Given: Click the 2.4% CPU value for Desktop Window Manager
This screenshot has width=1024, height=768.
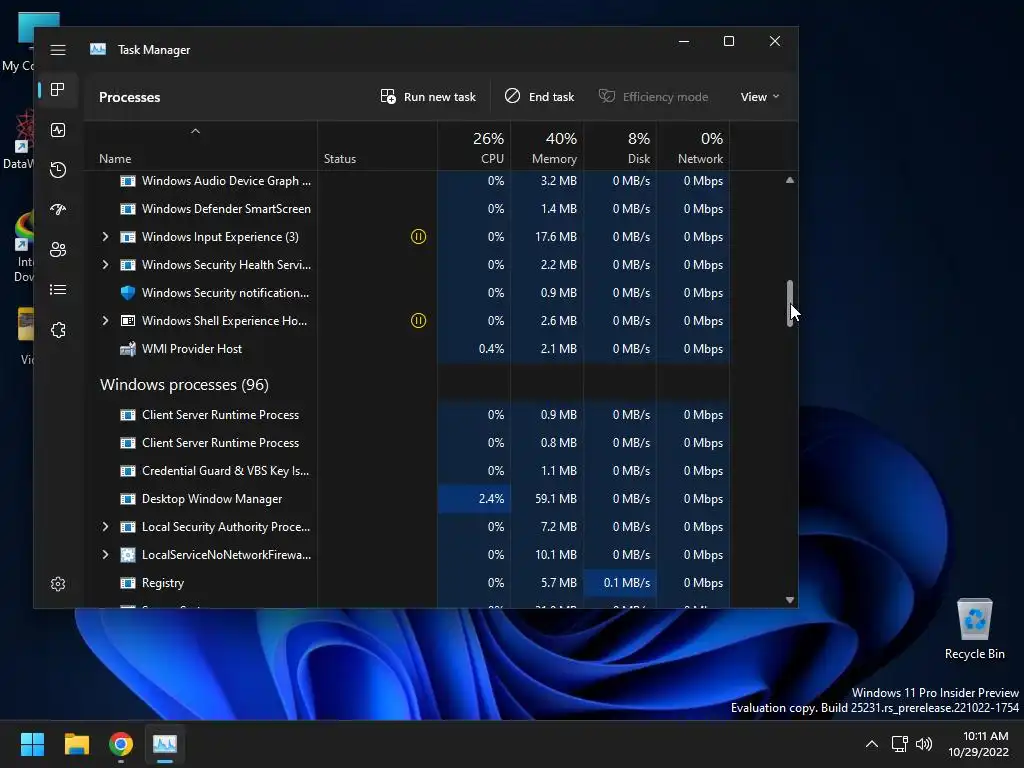Looking at the screenshot, I should coord(491,499).
